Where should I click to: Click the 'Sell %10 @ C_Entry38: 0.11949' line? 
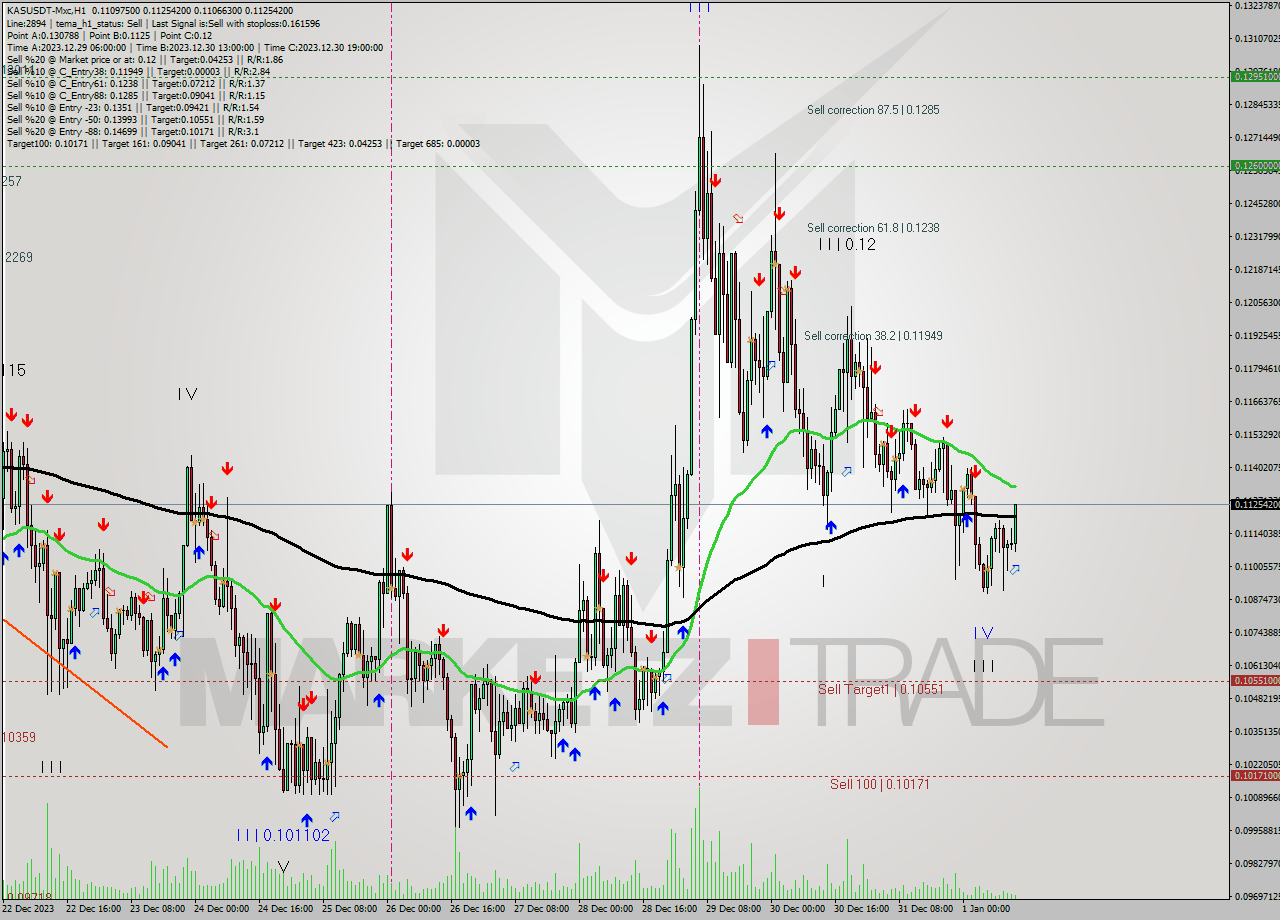click(x=138, y=71)
